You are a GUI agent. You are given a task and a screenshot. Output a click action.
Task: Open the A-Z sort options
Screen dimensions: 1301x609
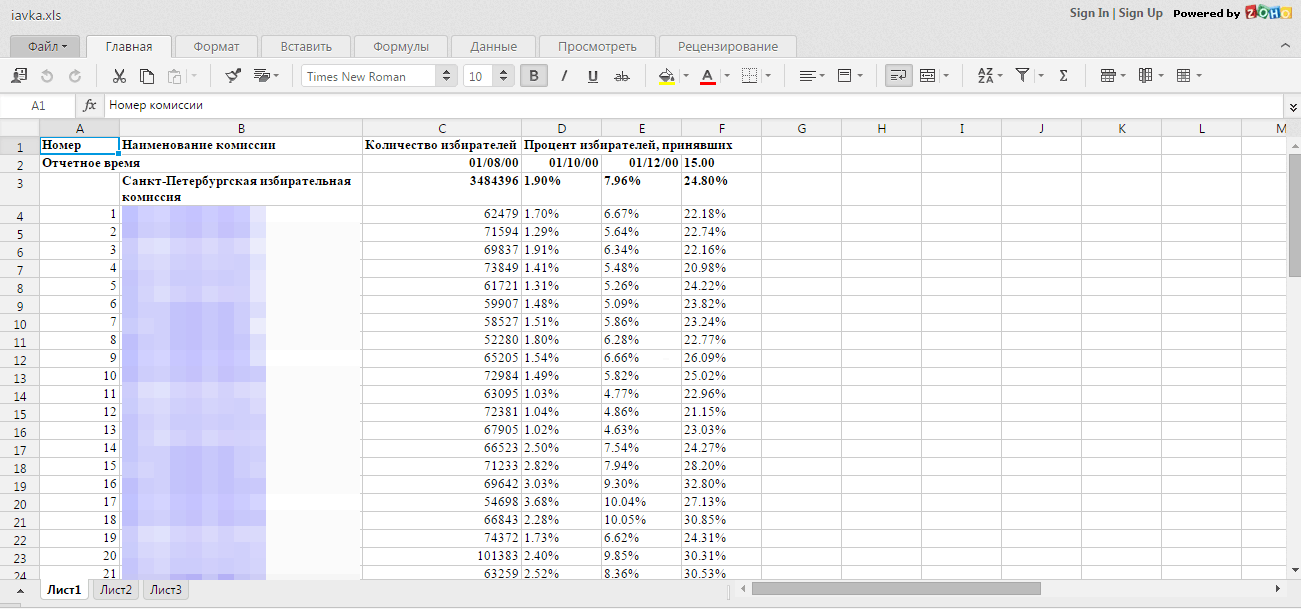point(989,76)
